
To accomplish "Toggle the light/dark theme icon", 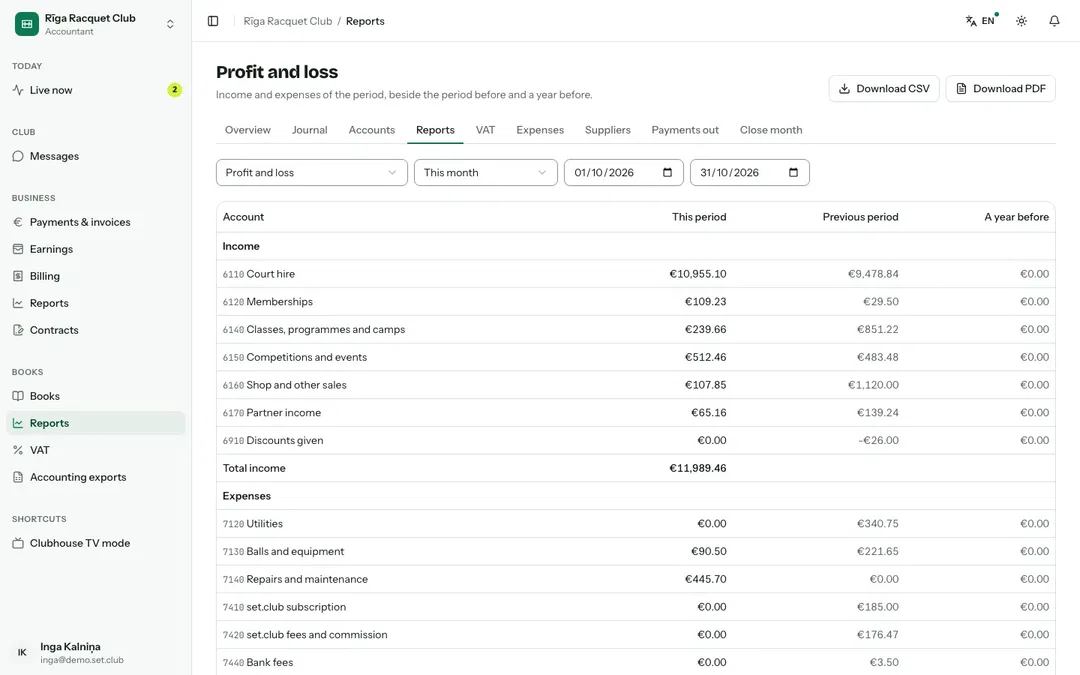I will 1021,21.
